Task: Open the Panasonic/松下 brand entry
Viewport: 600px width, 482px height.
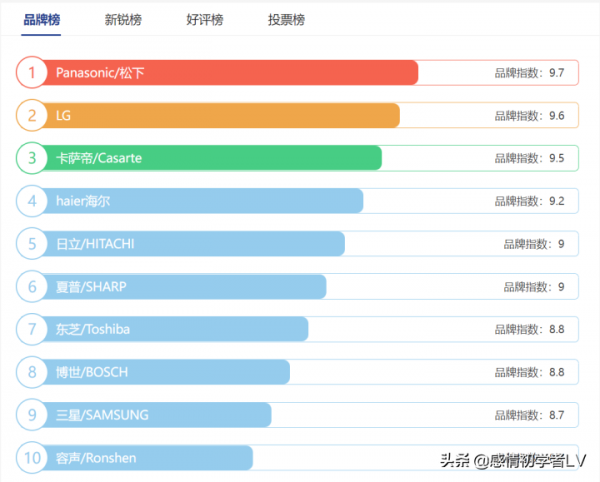Action: click(x=100, y=73)
